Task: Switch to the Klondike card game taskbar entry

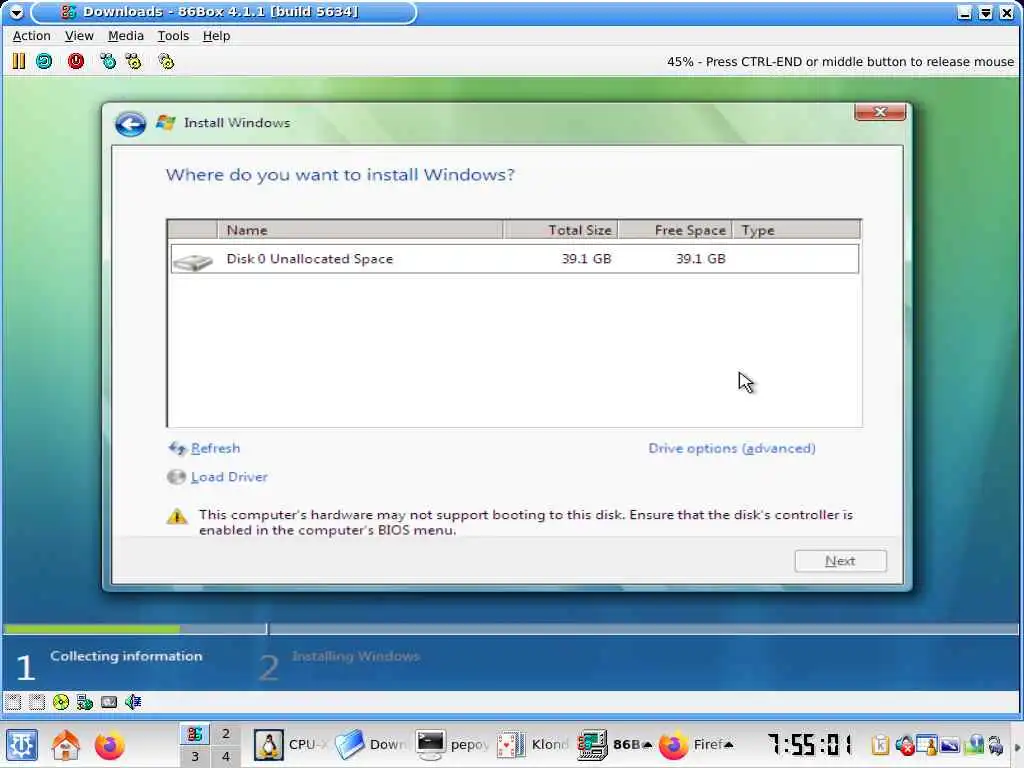Action: 533,744
